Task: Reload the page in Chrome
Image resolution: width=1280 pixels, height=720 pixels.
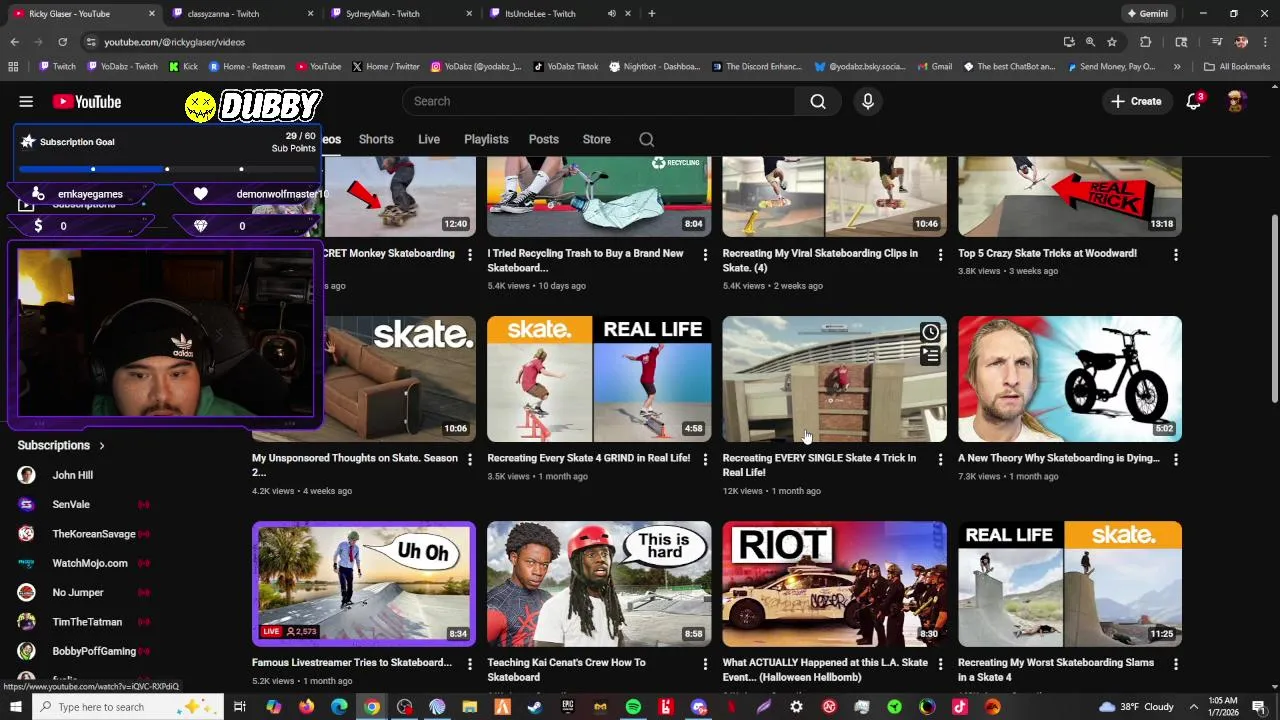Action: (x=62, y=42)
